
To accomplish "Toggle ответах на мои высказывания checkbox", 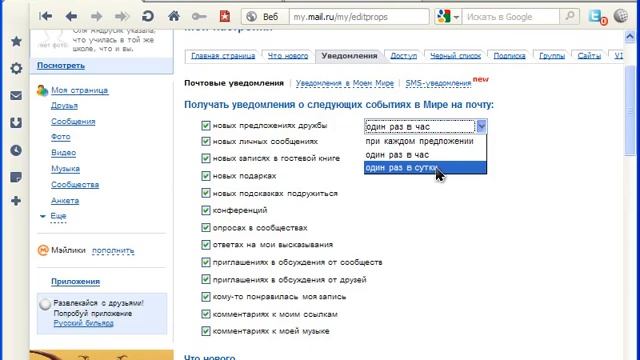I will point(206,244).
